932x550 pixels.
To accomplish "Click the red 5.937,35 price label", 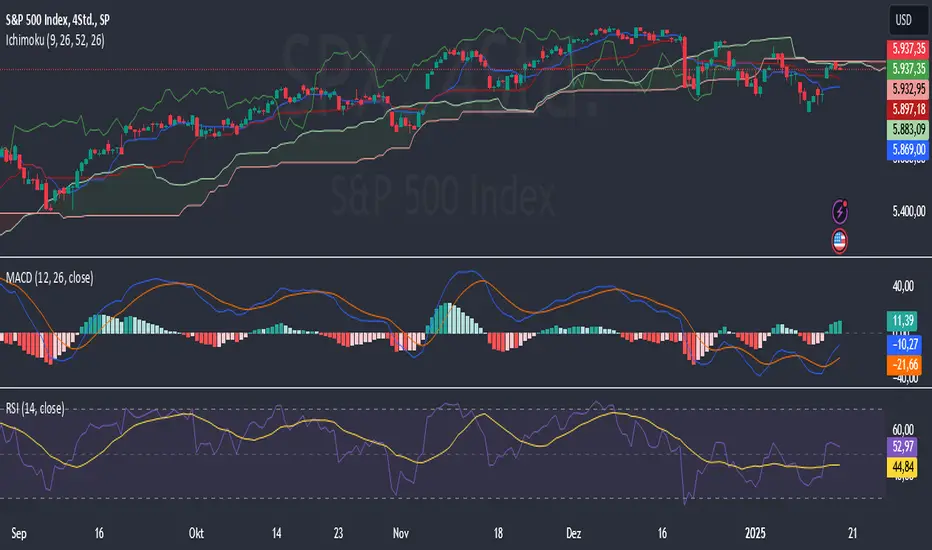I will tap(908, 48).
